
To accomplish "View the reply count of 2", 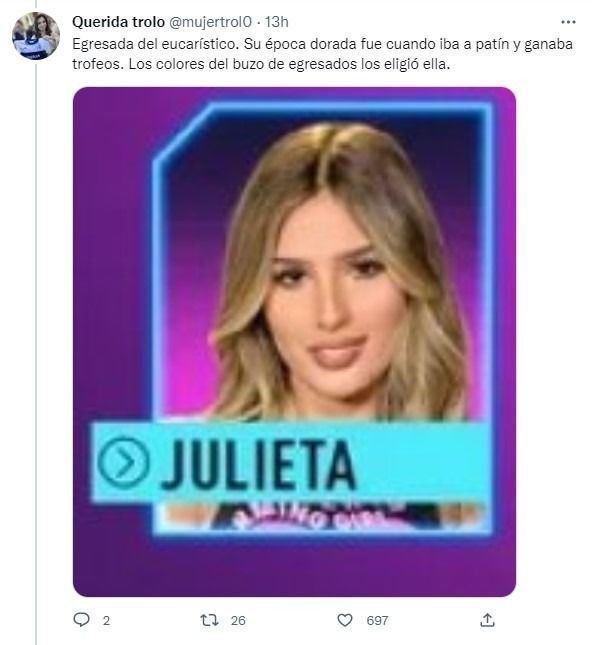I will (x=106, y=620).
